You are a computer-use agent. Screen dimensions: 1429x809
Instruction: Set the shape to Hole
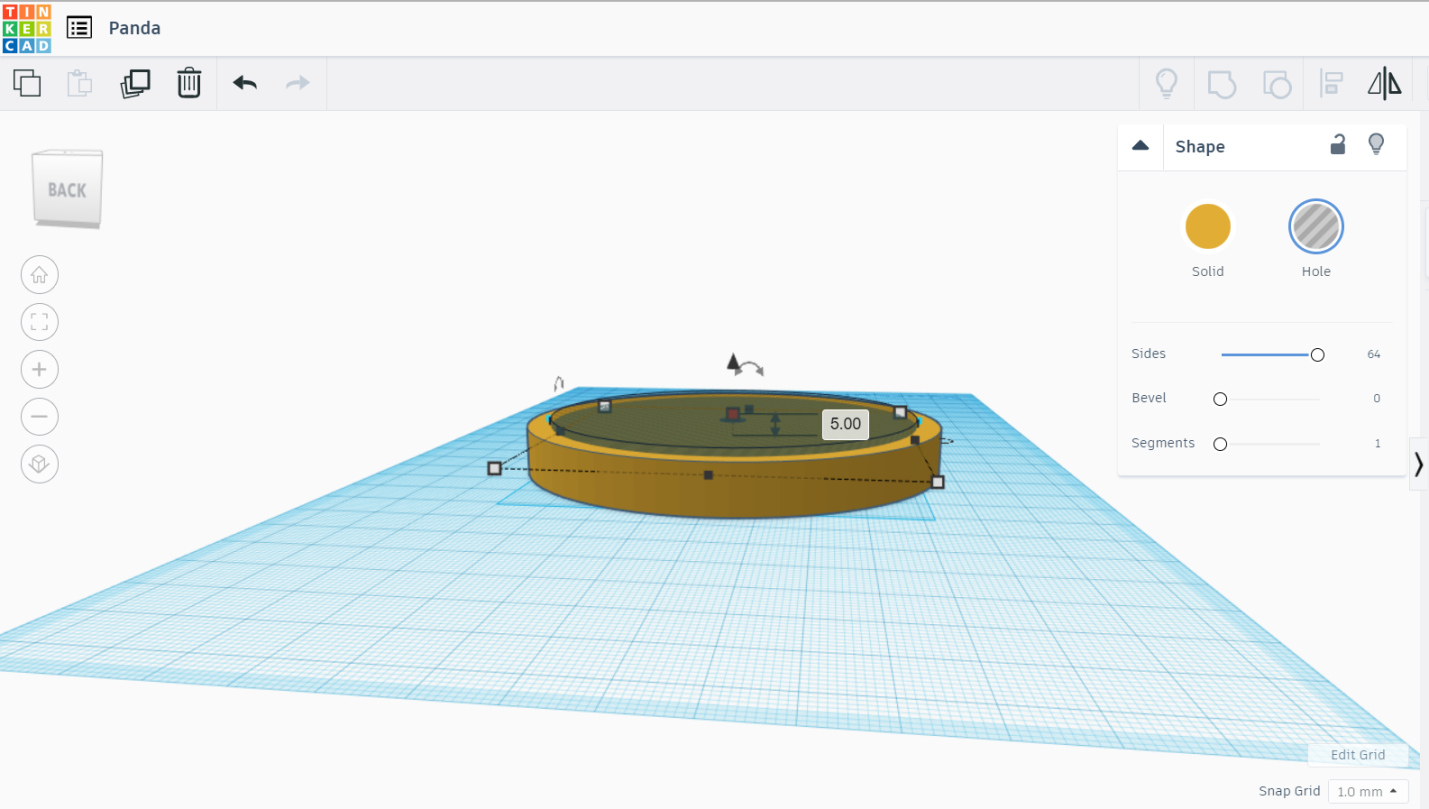coord(1316,226)
